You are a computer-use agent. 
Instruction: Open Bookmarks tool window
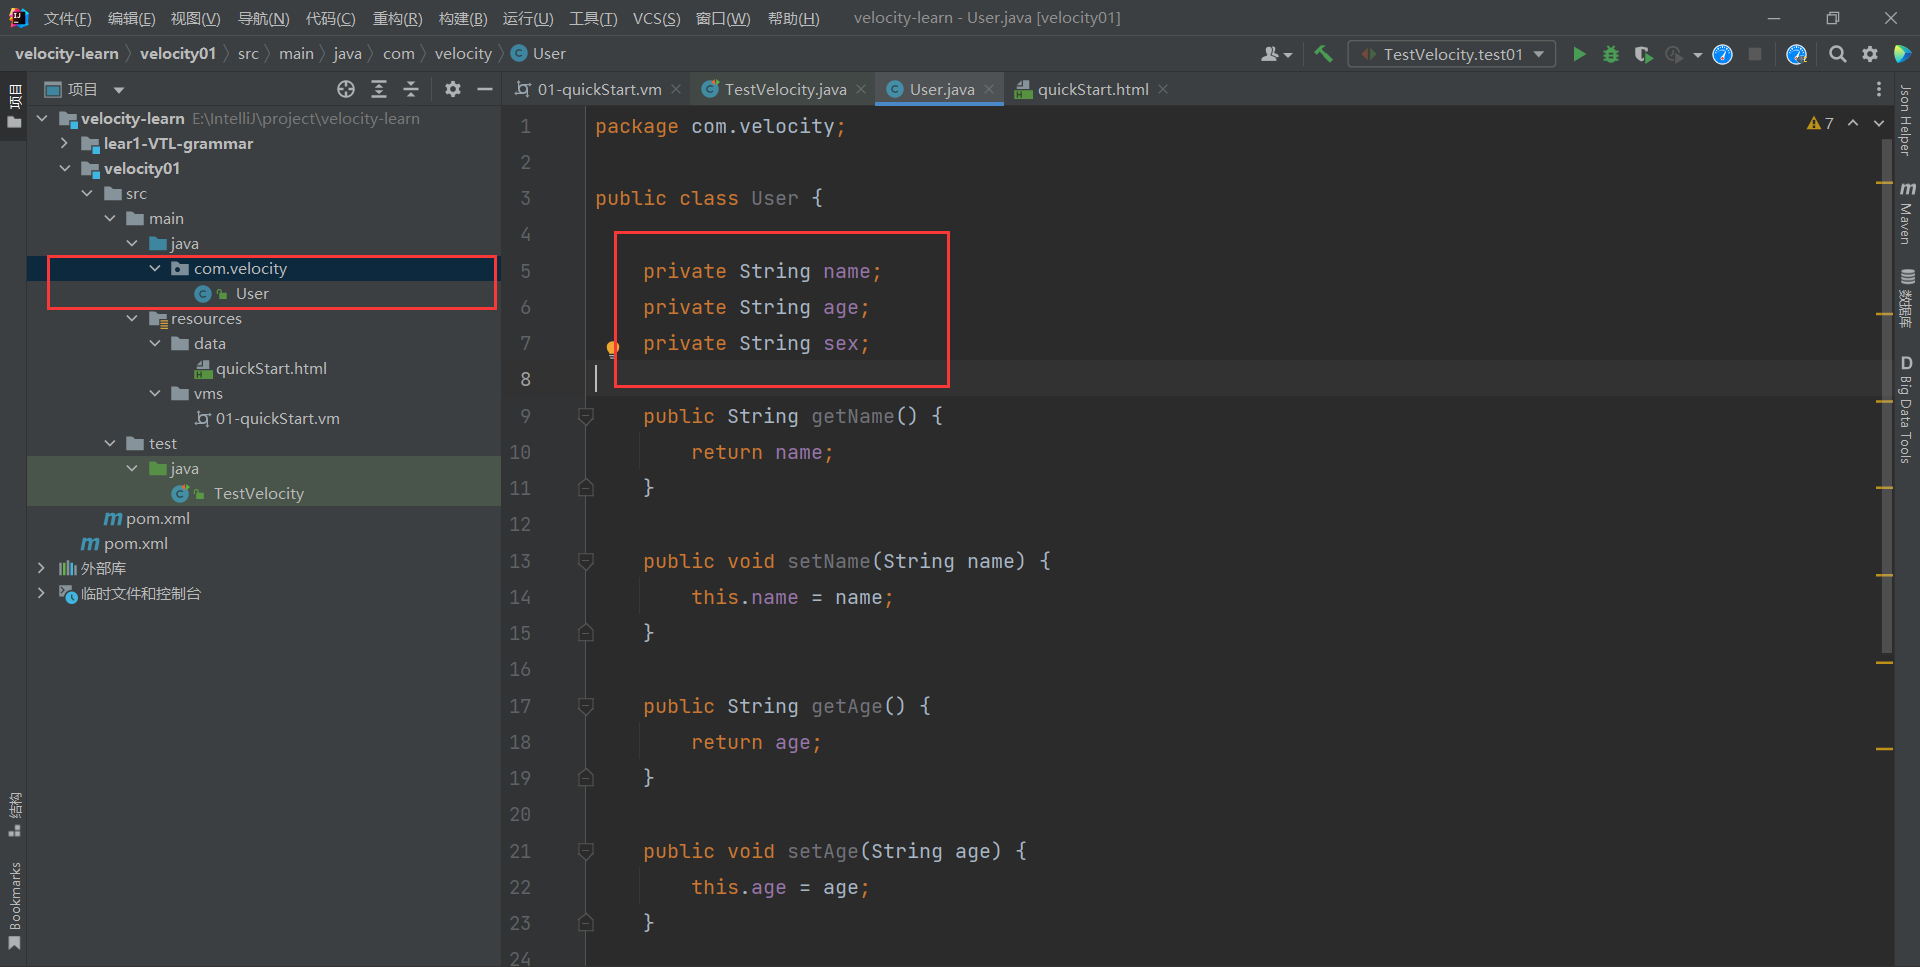[x=14, y=906]
